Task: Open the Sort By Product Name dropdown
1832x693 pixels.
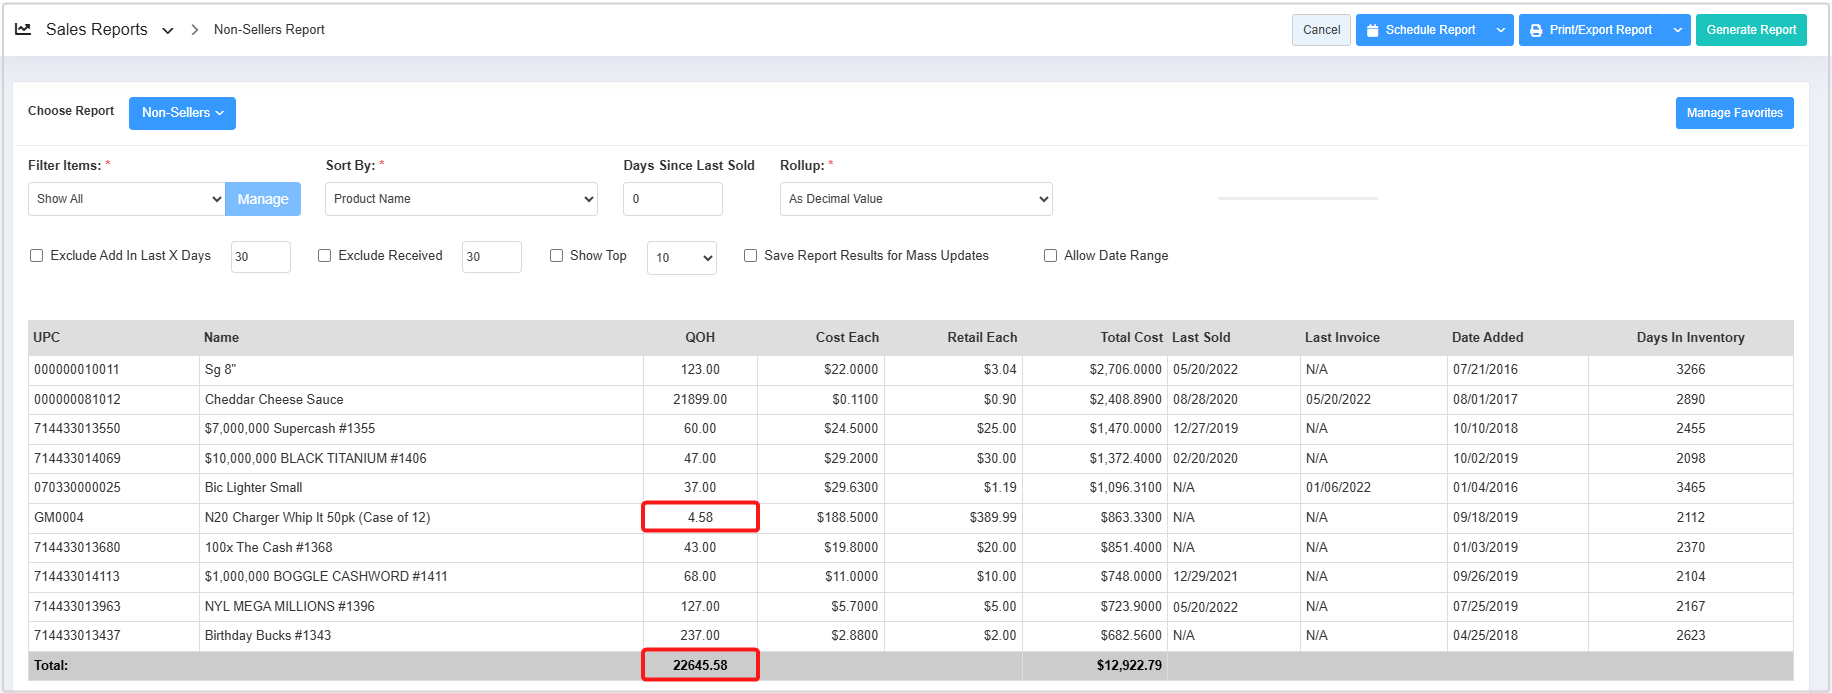Action: (x=461, y=199)
